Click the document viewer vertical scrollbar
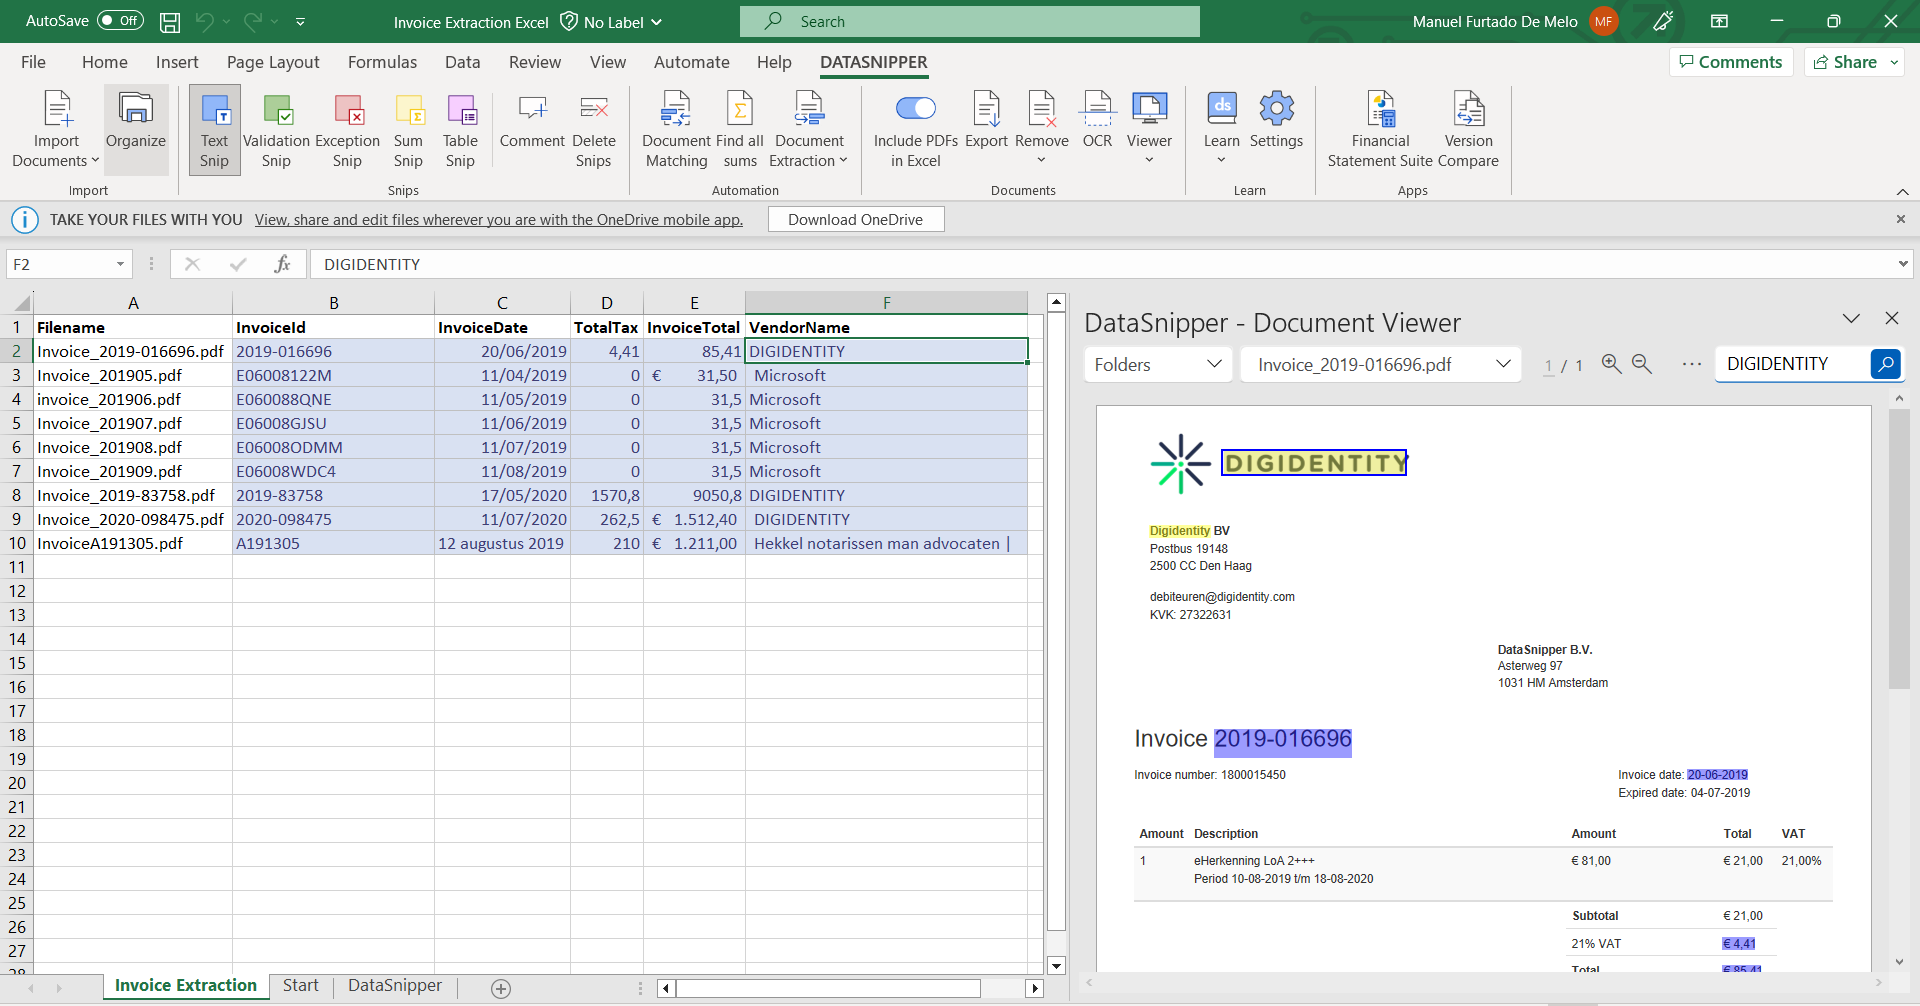1920x1006 pixels. (1899, 548)
